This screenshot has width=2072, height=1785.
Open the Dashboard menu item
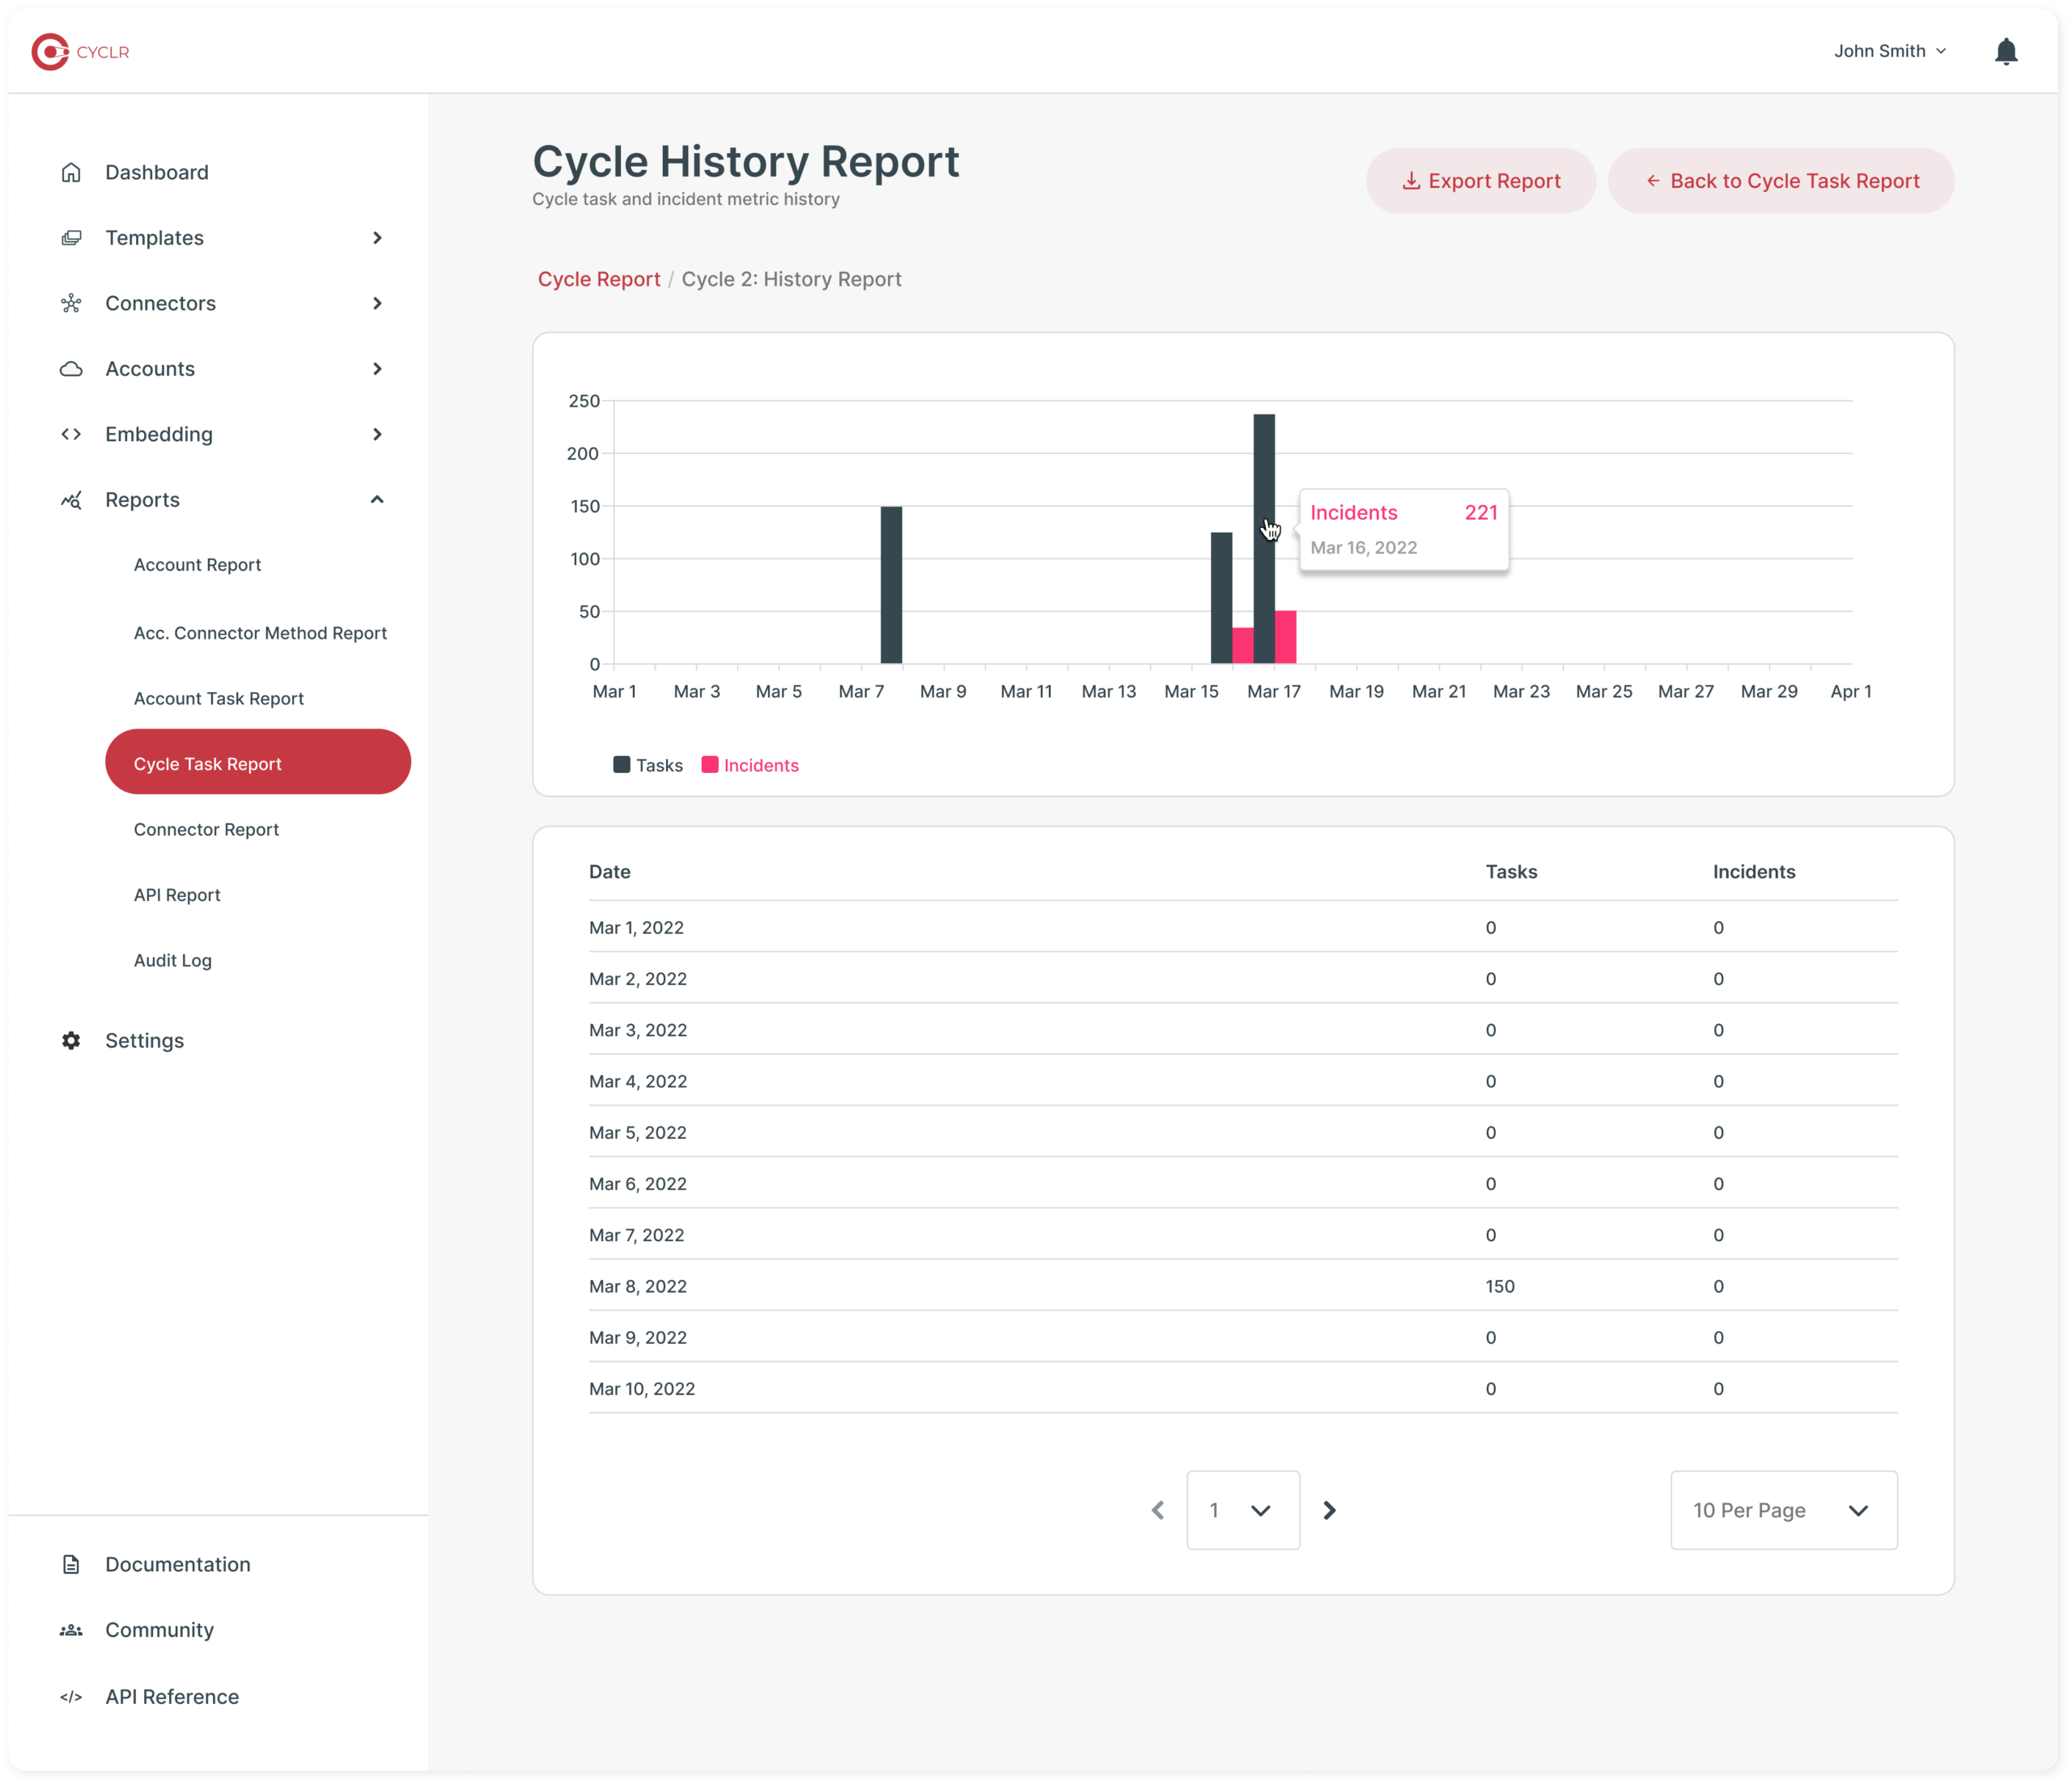[x=156, y=172]
